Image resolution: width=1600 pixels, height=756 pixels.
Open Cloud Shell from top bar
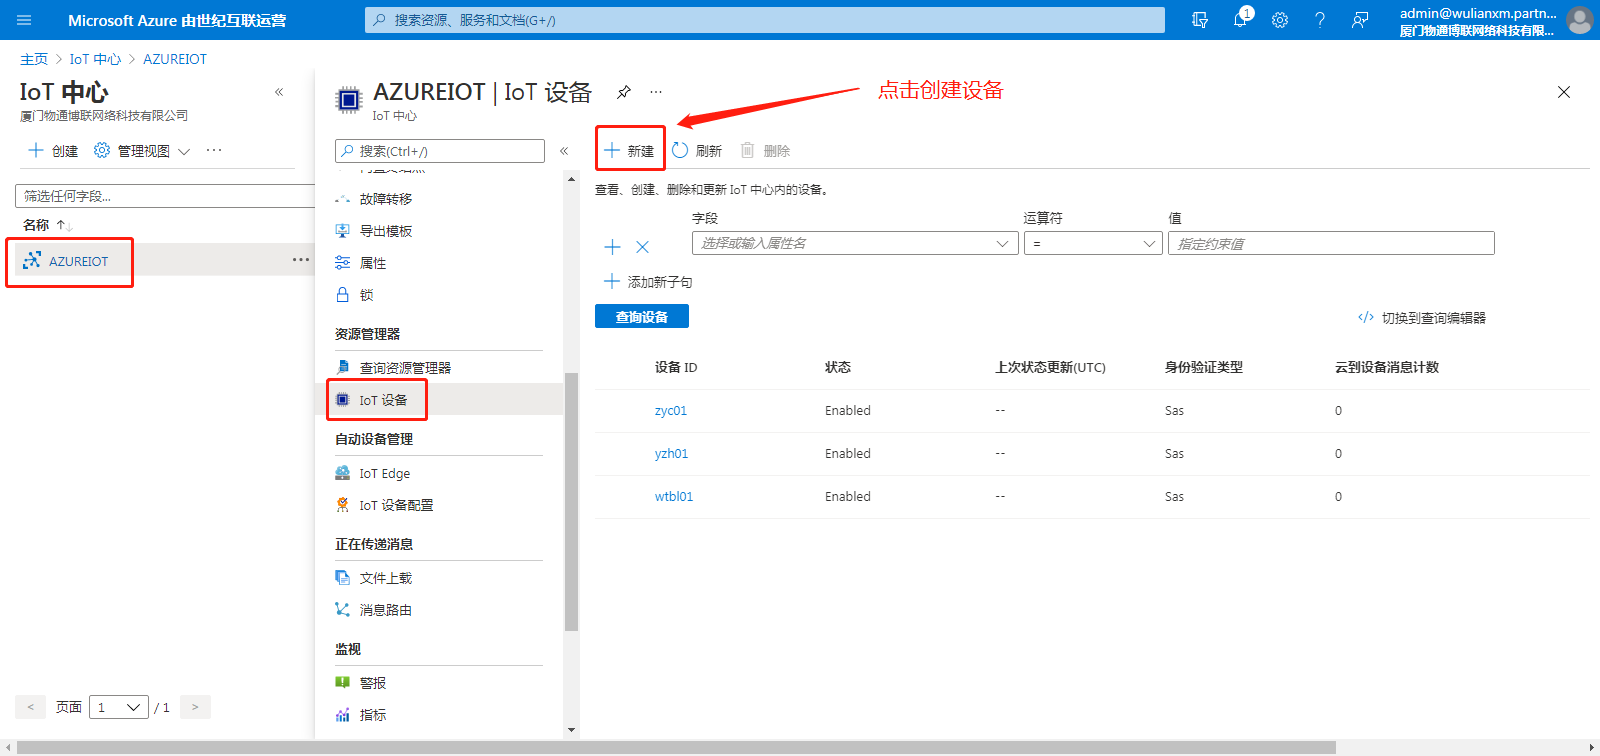click(x=1200, y=20)
